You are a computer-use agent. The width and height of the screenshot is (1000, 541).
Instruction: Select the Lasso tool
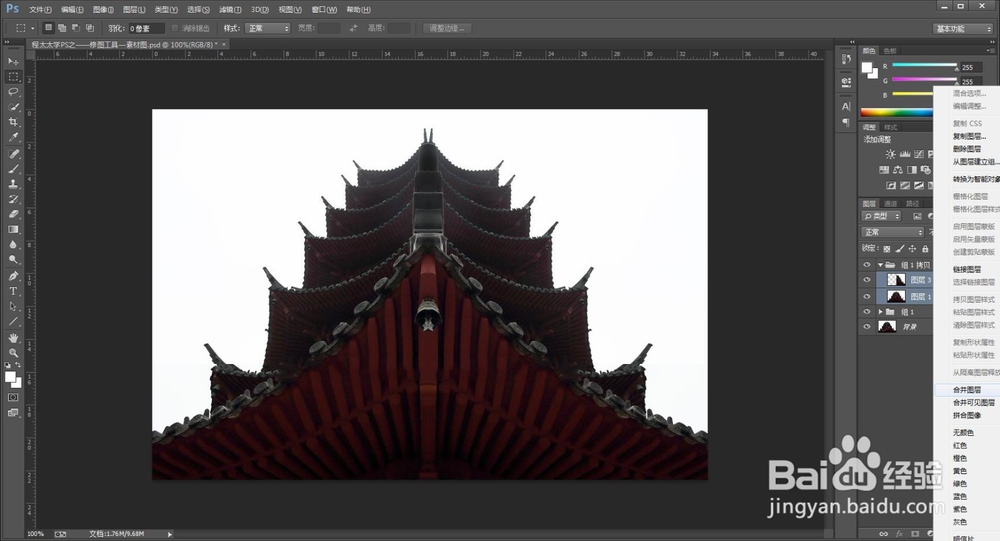[14, 91]
